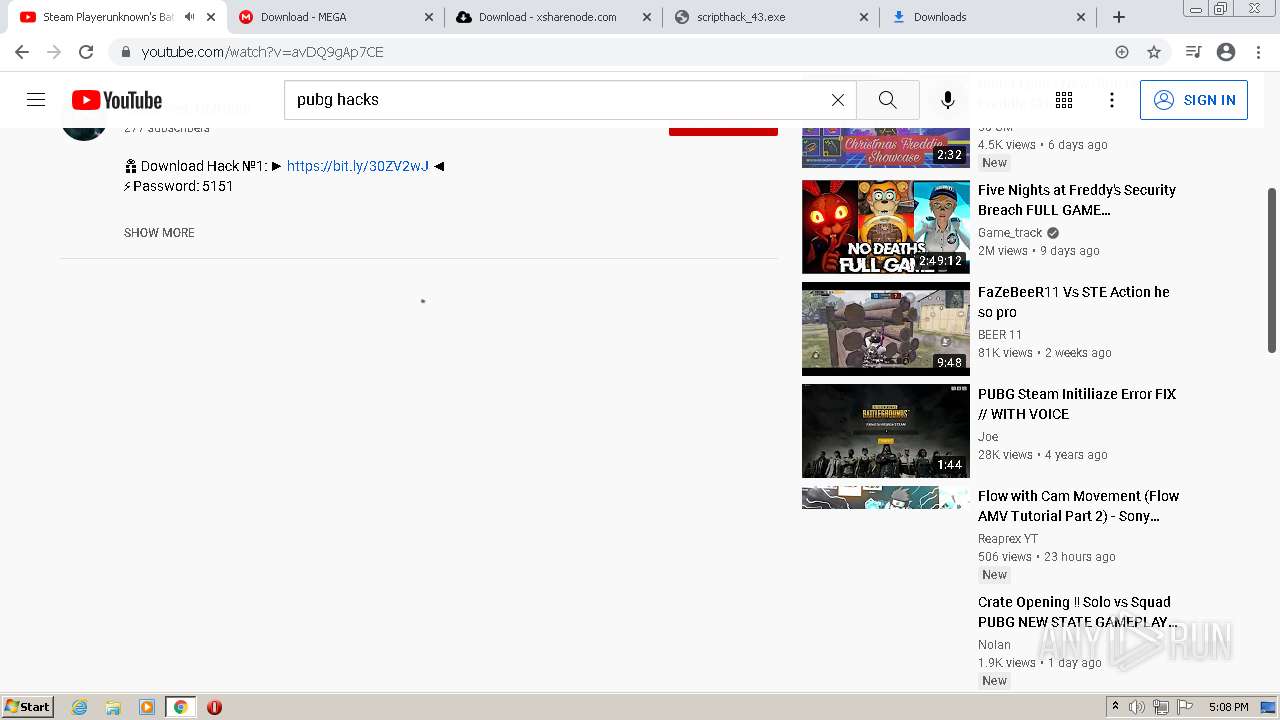Click the red Subscribe button

coord(723,131)
